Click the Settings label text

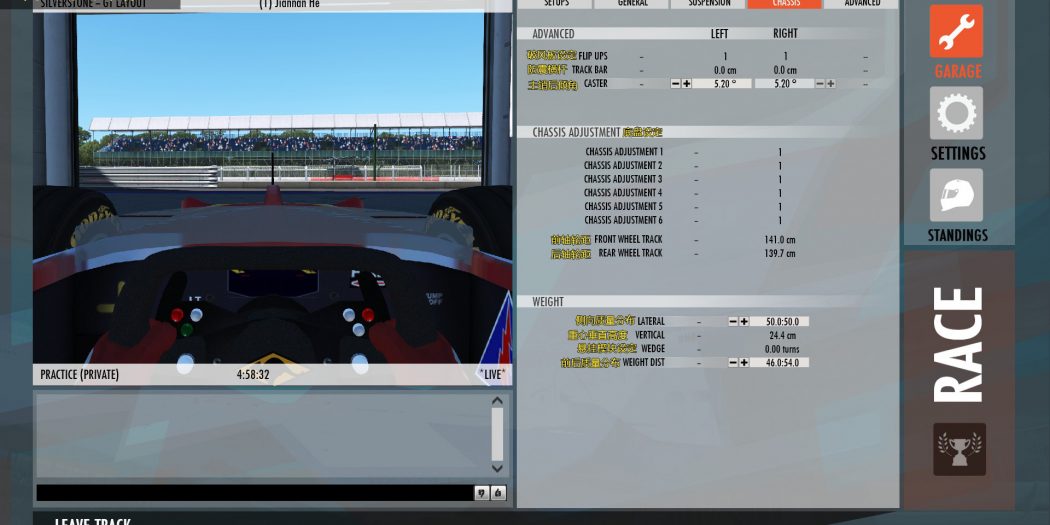point(958,153)
